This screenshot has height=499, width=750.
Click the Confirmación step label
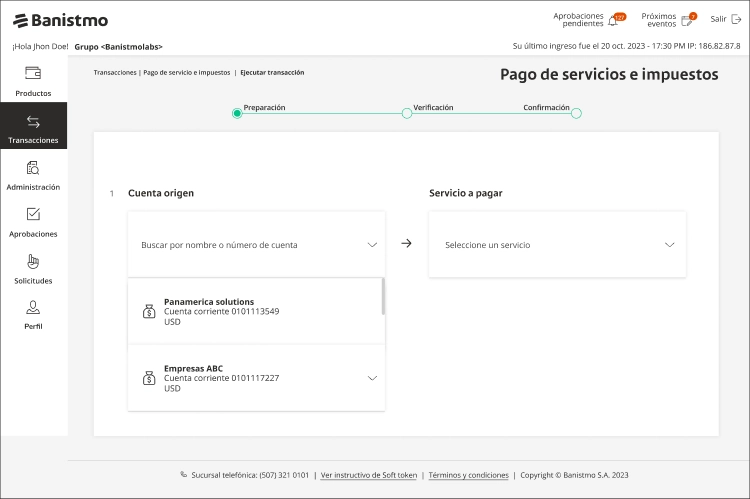click(x=546, y=108)
